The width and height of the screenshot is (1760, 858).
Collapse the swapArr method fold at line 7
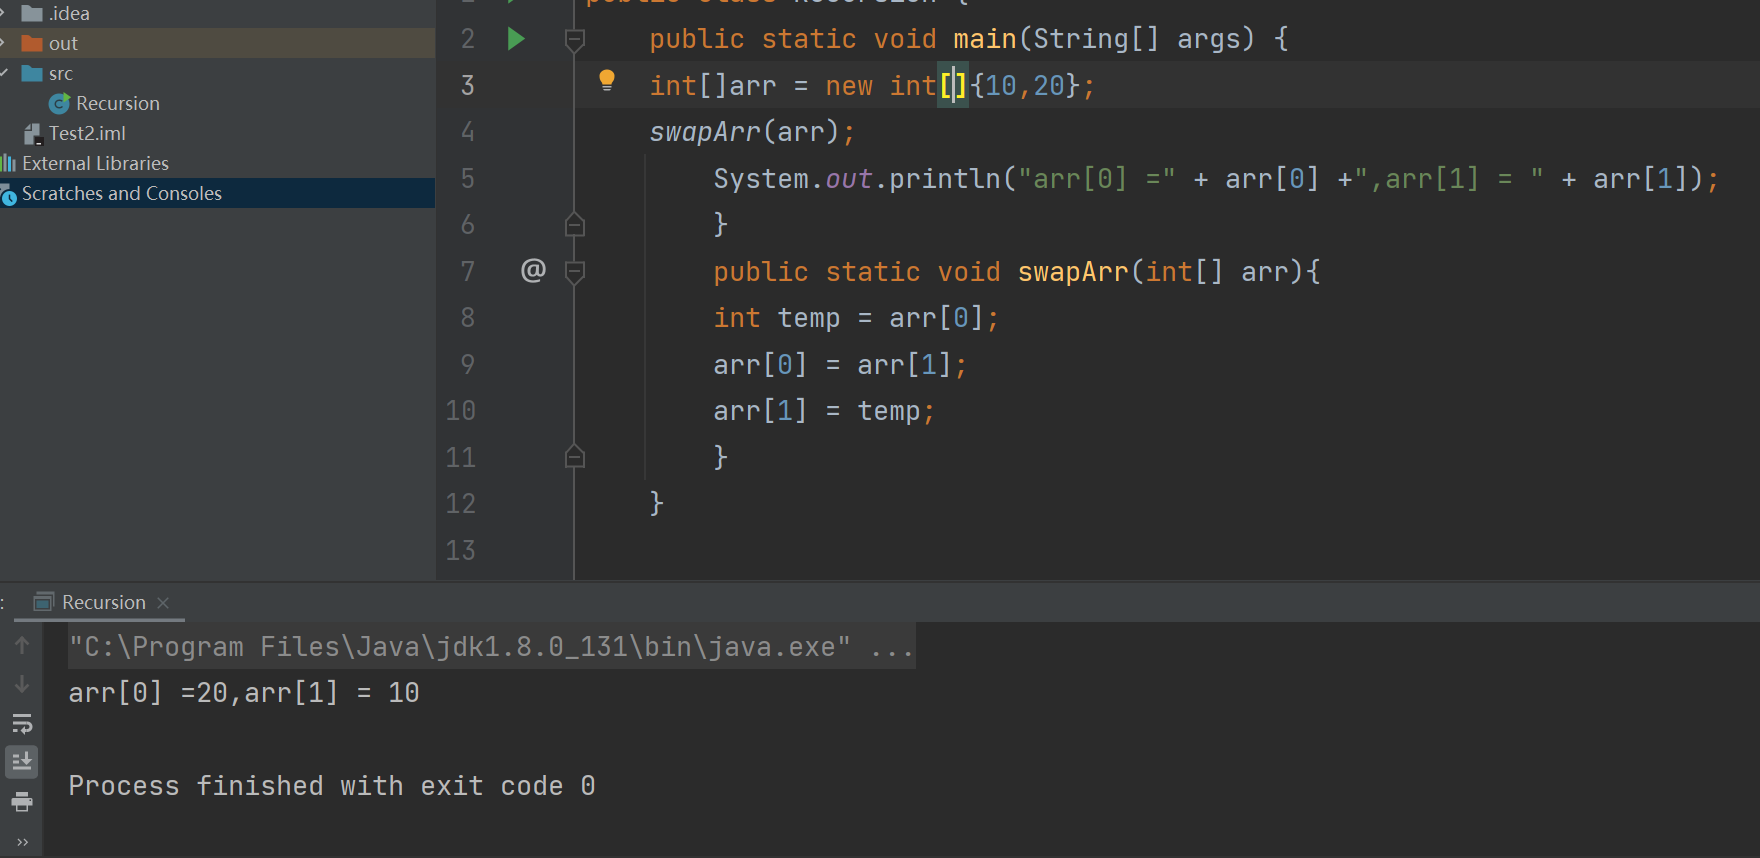tap(575, 272)
